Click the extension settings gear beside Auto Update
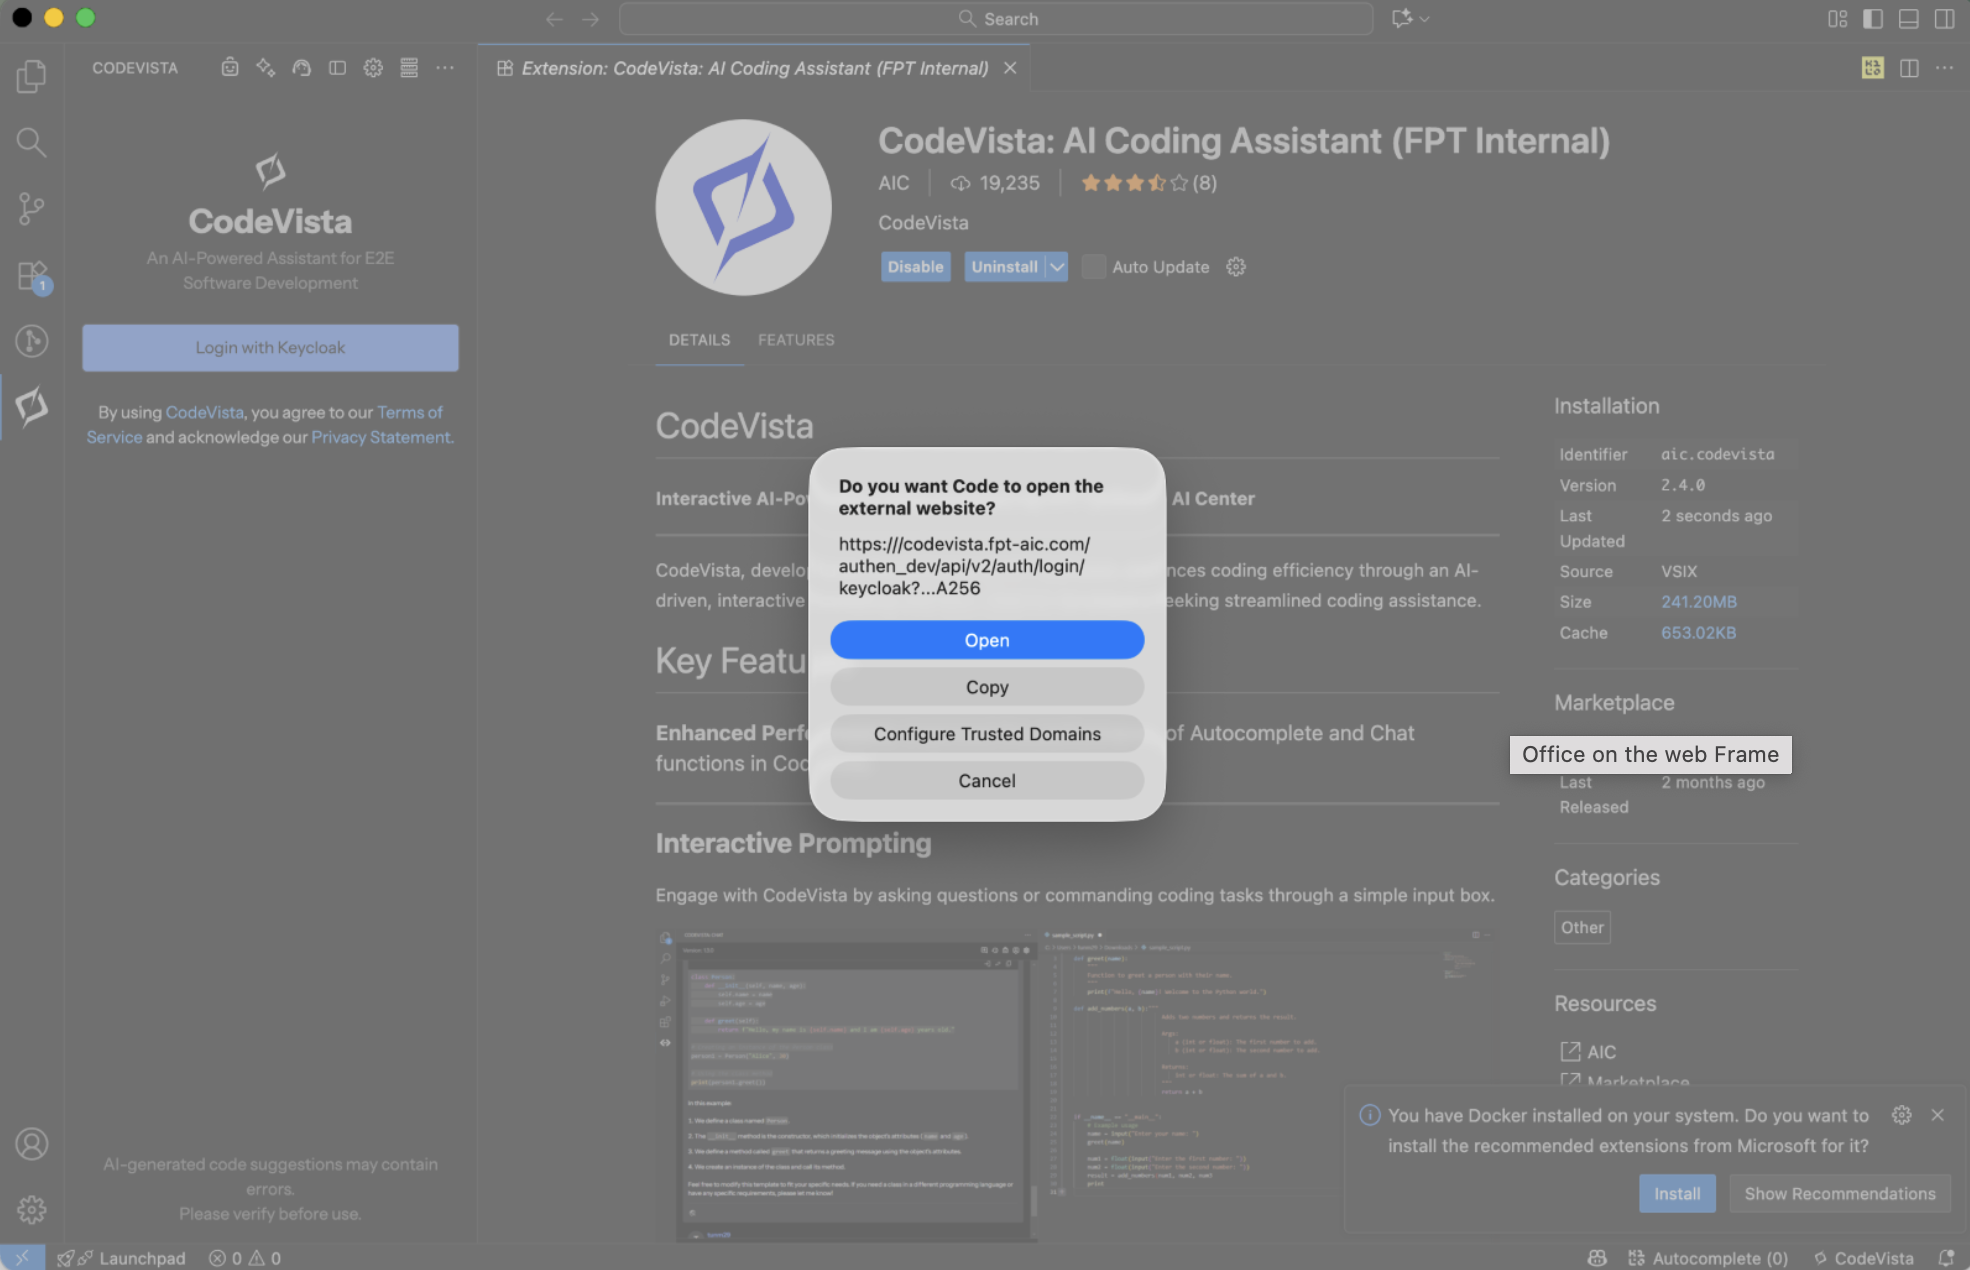The height and width of the screenshot is (1270, 1970). point(1236,267)
